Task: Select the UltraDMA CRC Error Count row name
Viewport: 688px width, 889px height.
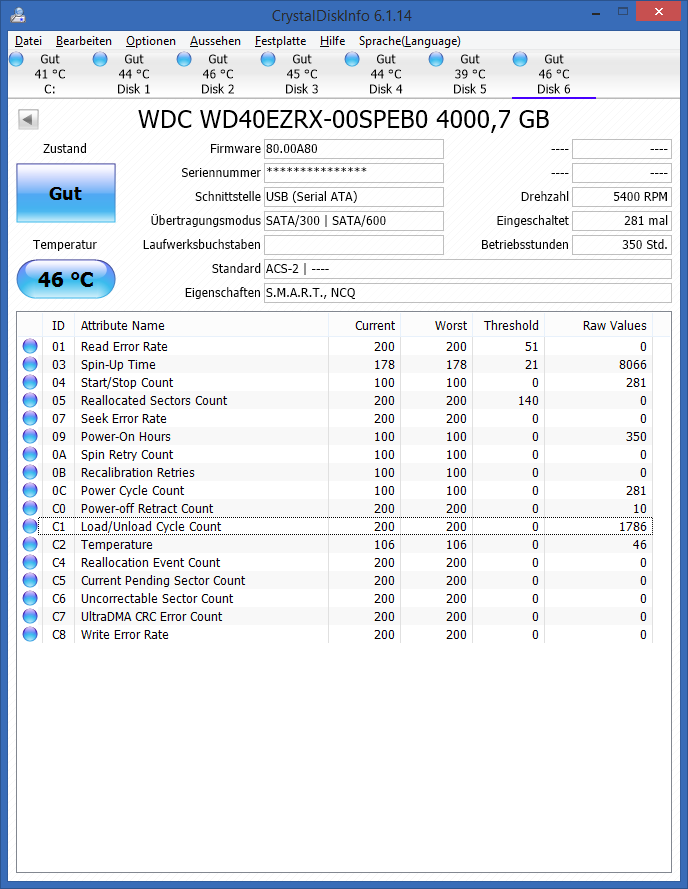Action: (x=151, y=616)
